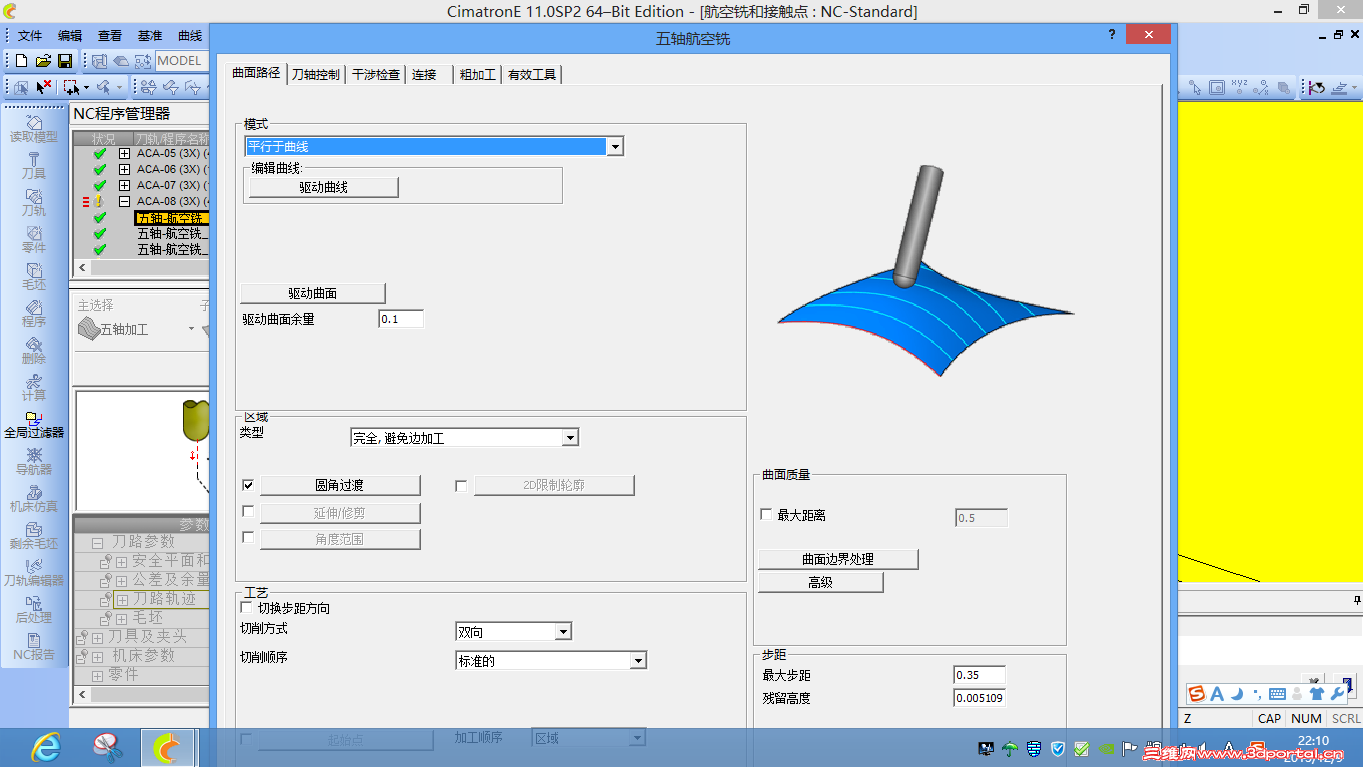Click the 驱动曲面 button
Screen dimensions: 1363x767
tap(313, 293)
